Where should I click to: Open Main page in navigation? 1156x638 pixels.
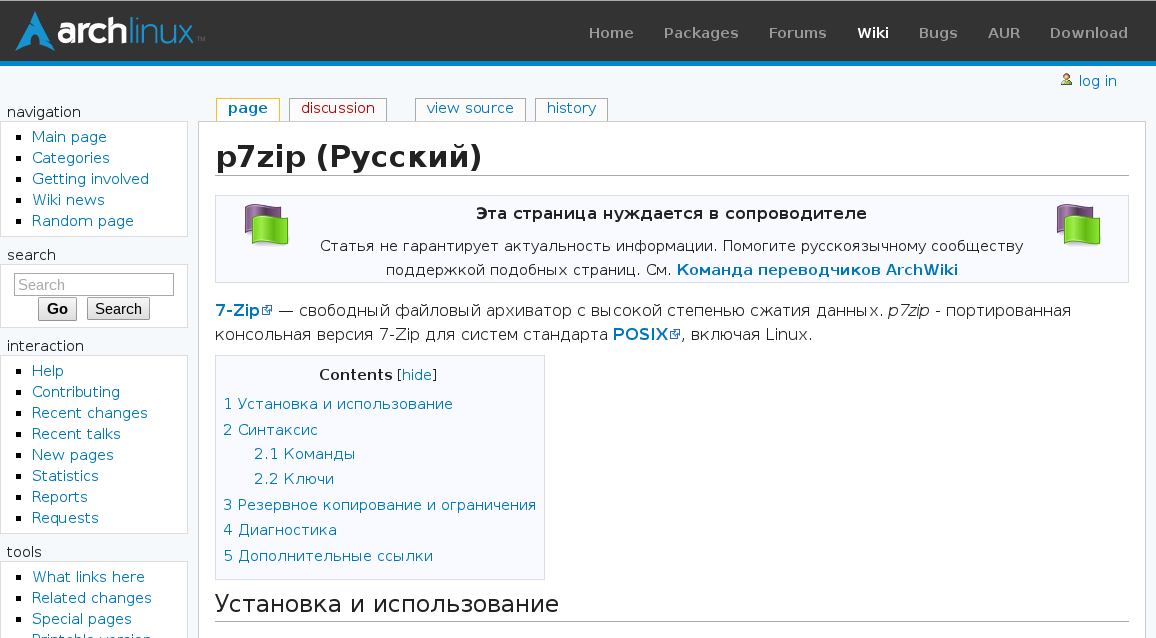tap(69, 137)
